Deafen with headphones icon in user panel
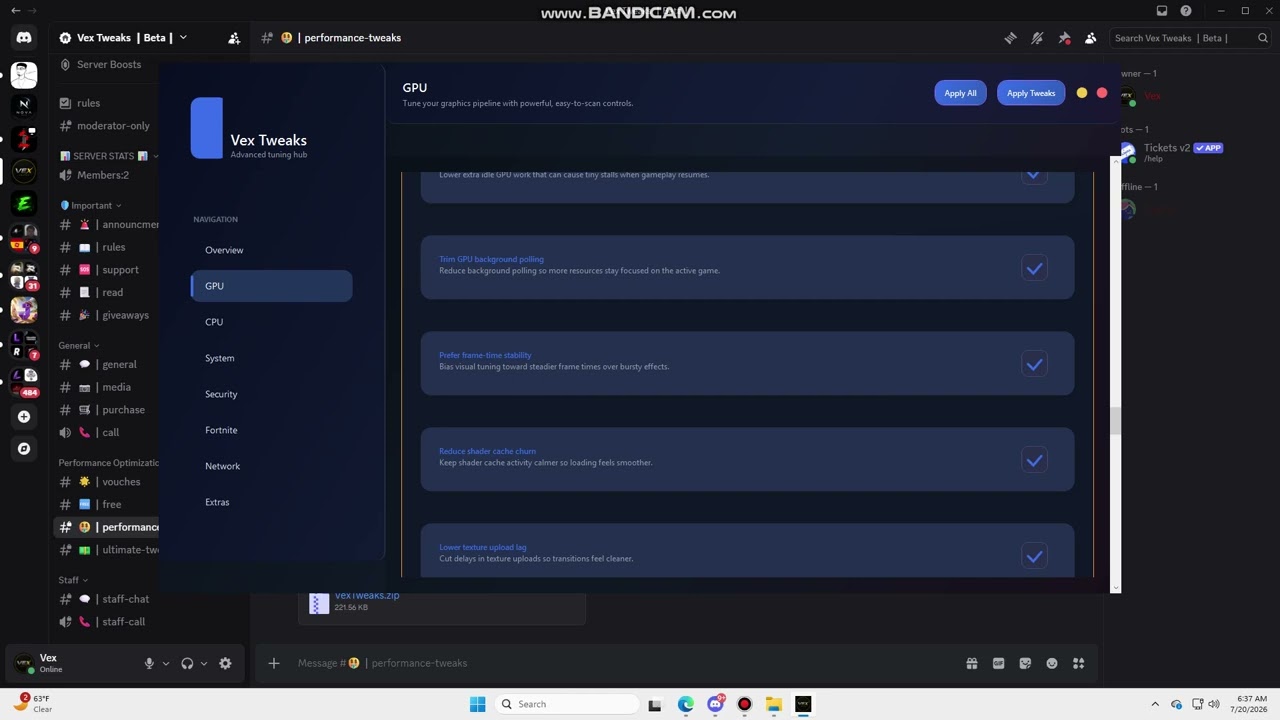The image size is (1280, 720). pos(187,663)
